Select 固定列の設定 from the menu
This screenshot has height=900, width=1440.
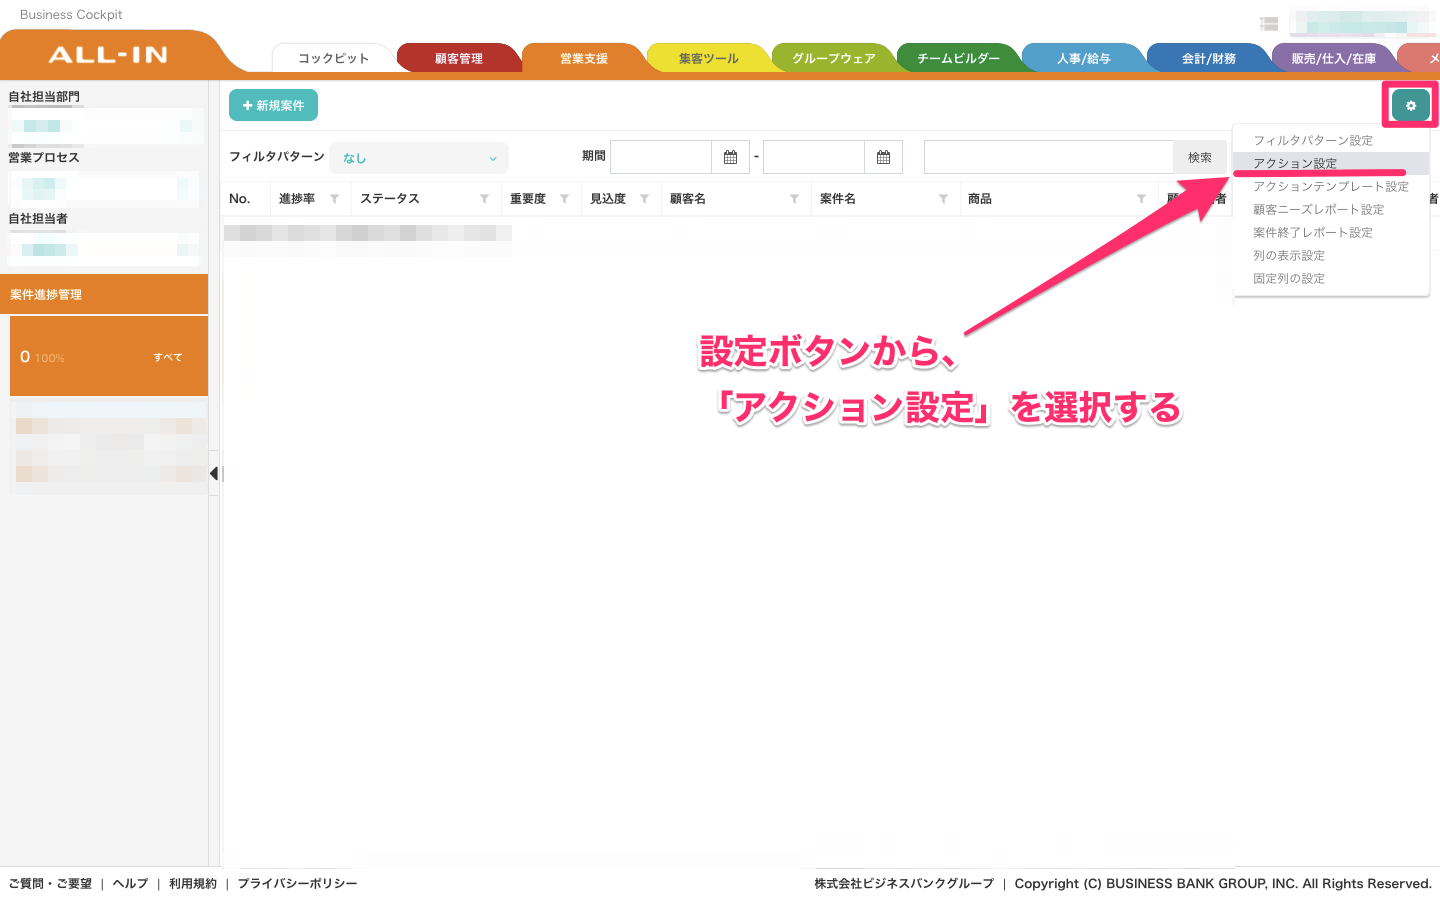pos(1331,278)
